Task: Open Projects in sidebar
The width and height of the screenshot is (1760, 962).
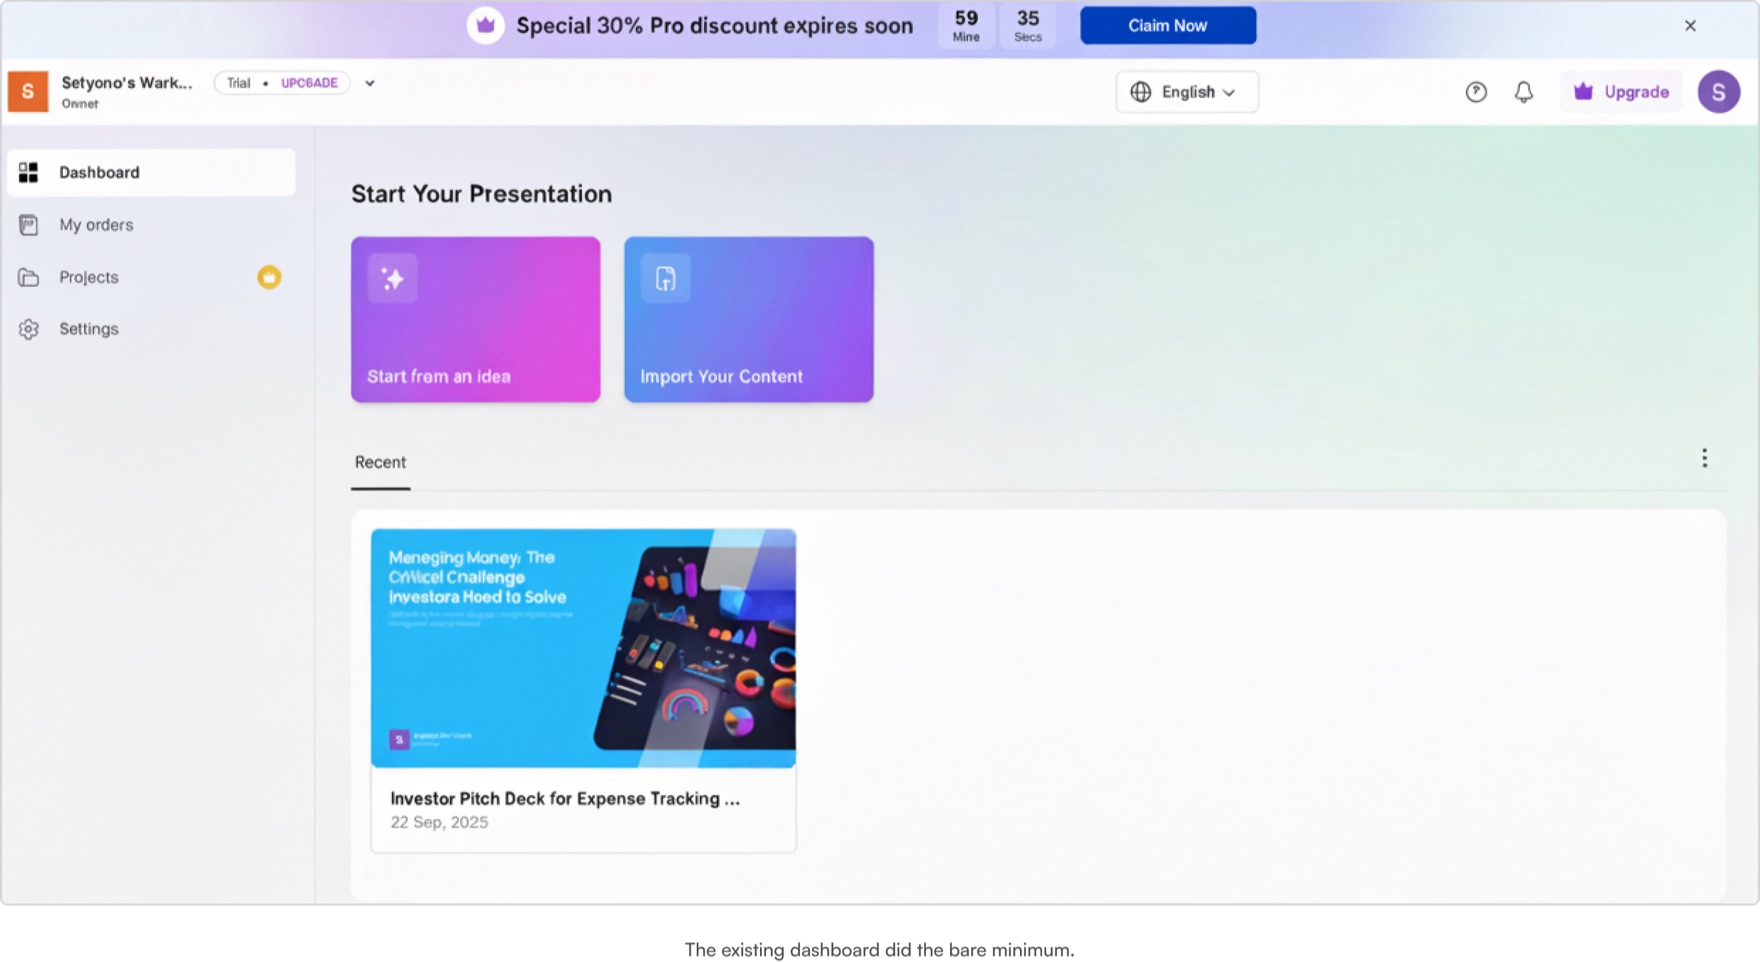Action: point(151,277)
